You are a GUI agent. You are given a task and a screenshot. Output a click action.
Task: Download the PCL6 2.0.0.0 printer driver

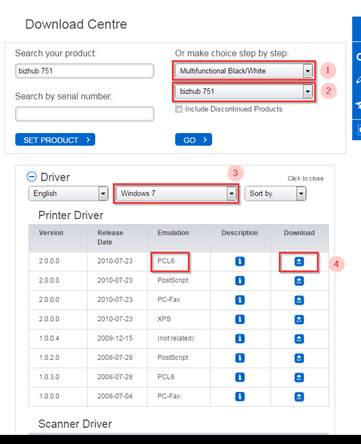point(299,261)
